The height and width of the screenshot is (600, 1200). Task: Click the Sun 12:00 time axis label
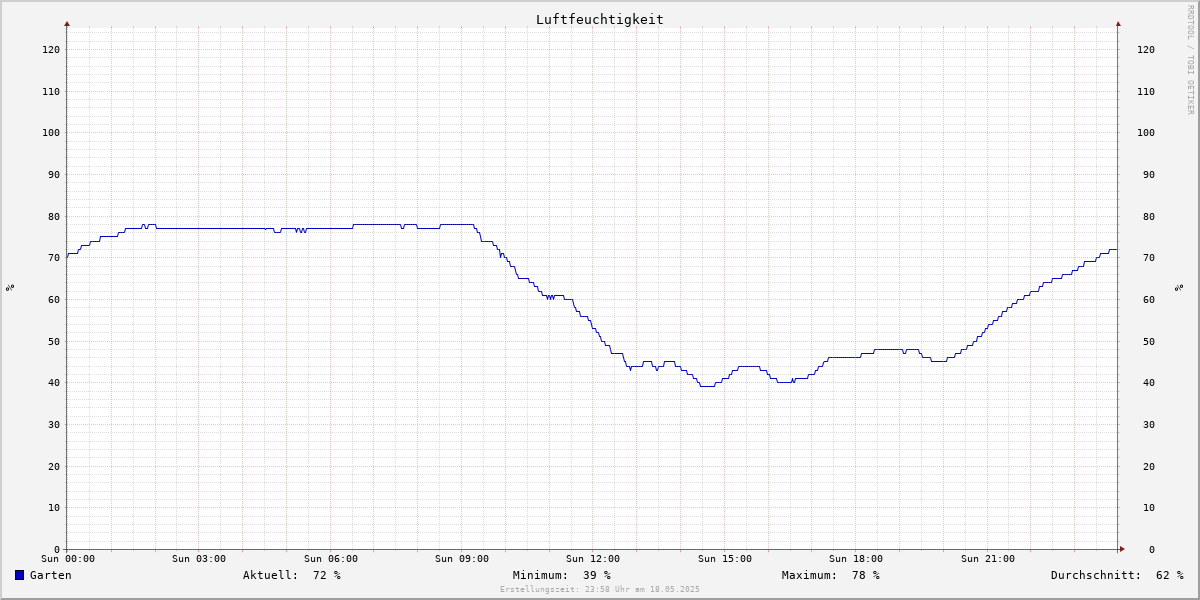593,559
